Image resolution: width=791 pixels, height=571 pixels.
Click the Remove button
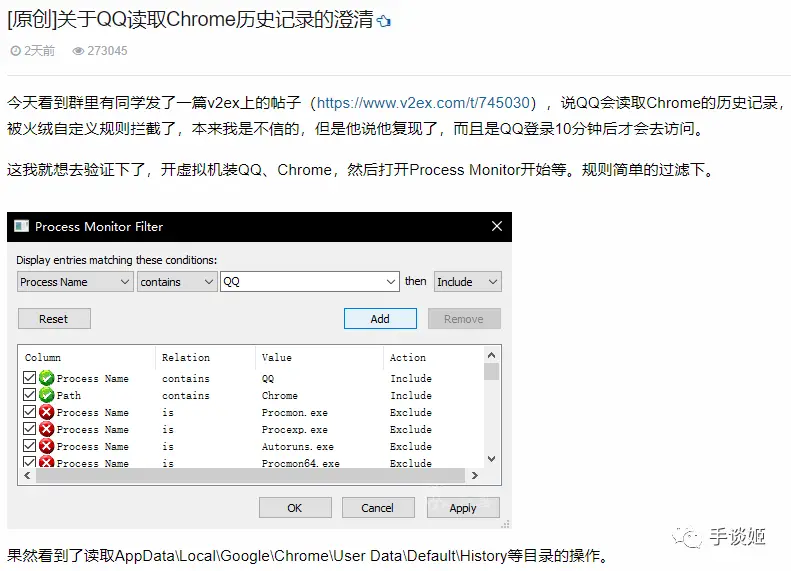pos(464,319)
